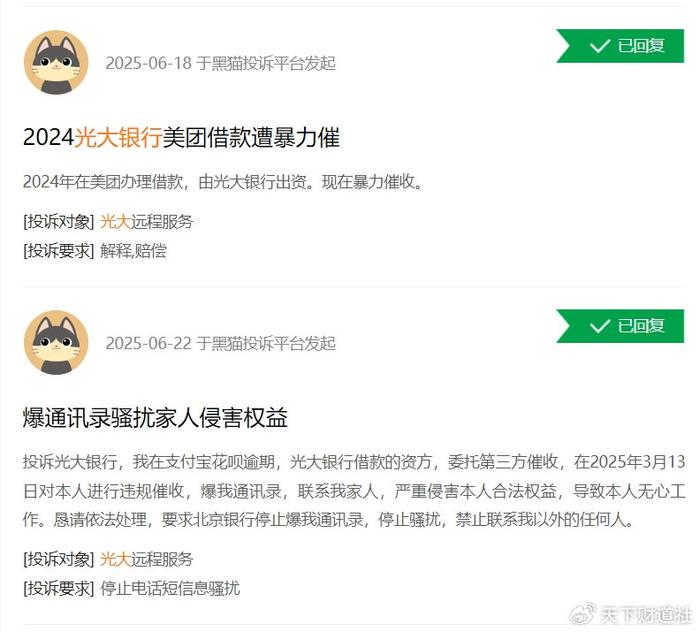Click the cat avatar on the second complaint

point(56,342)
